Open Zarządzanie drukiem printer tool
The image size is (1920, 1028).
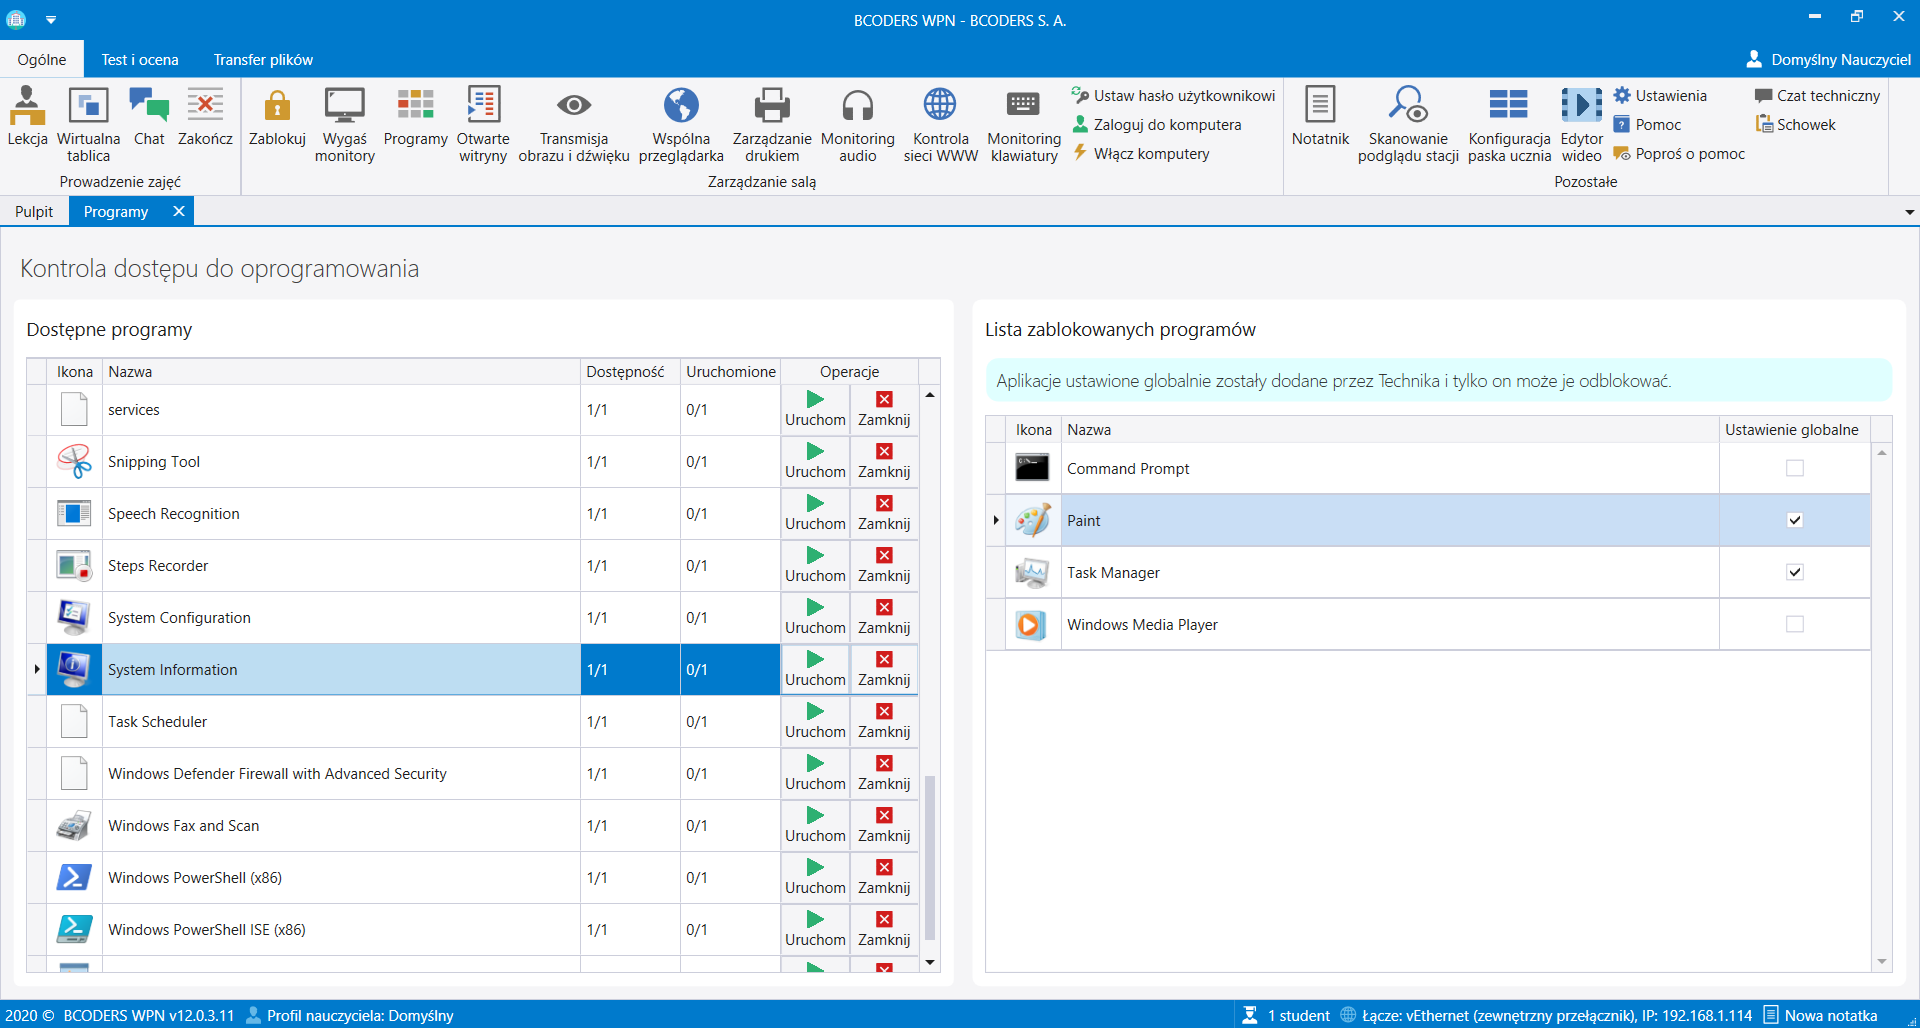[x=772, y=125]
